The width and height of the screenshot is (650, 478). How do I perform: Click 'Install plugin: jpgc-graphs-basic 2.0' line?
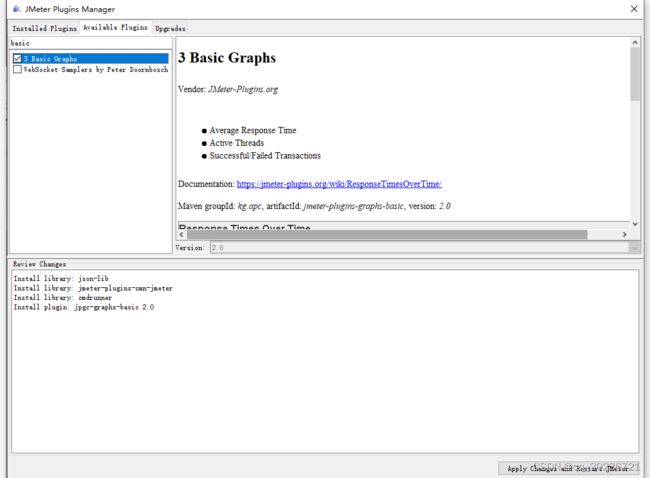click(x=84, y=307)
